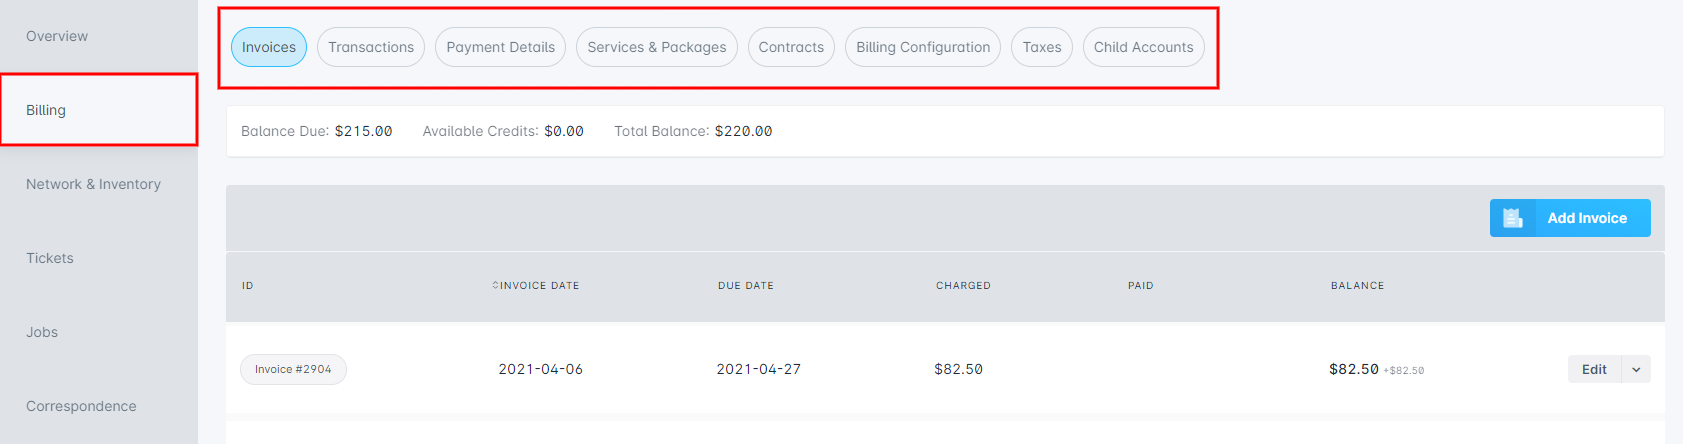This screenshot has width=1683, height=444.
Task: Click the invoice icon on Add Invoice
Action: coord(1512,218)
